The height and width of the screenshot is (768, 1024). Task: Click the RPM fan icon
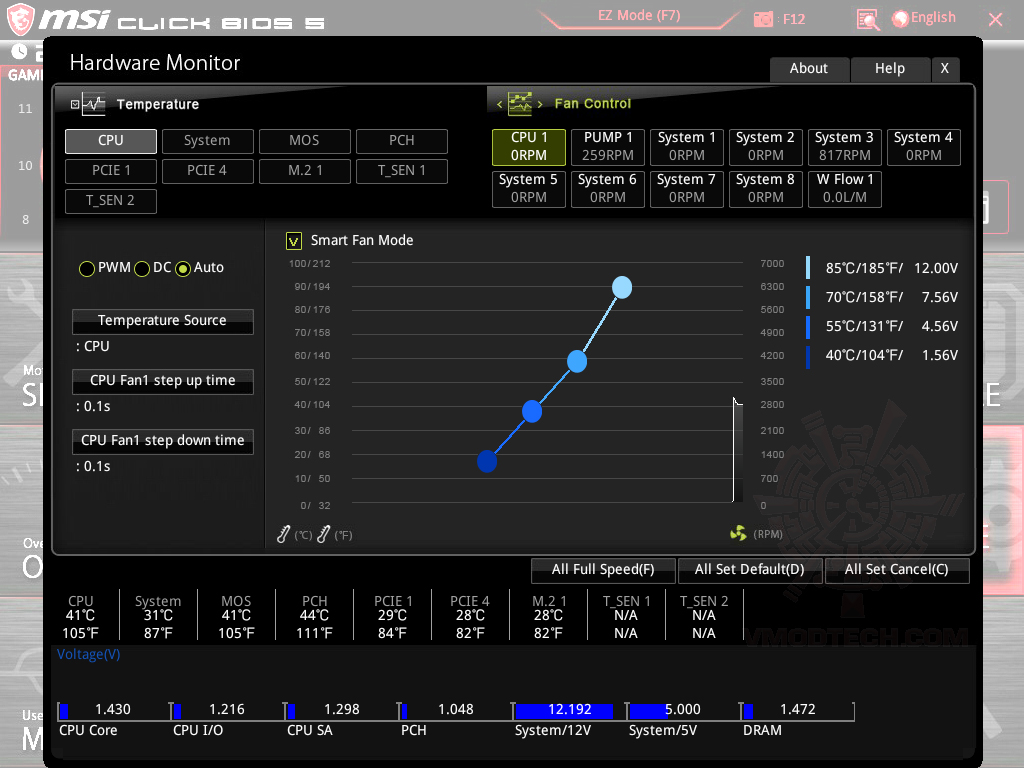[x=738, y=534]
